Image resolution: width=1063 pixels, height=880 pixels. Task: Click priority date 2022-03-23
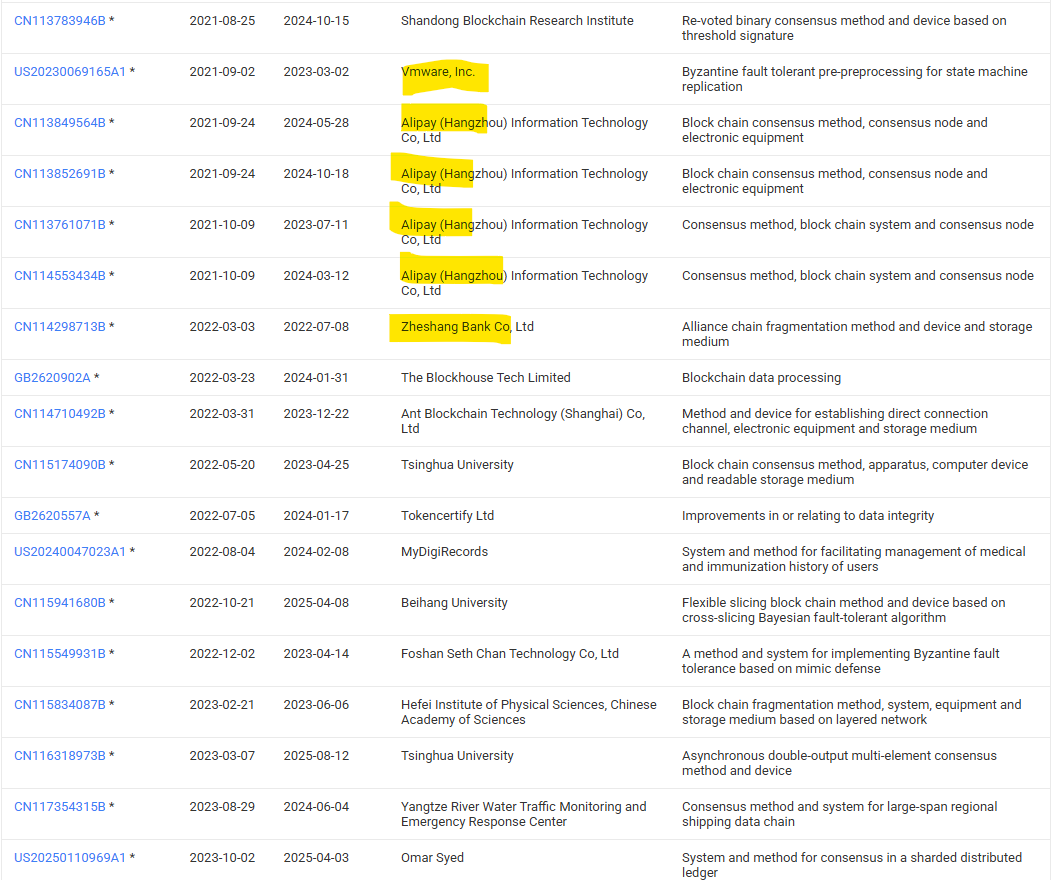click(222, 378)
